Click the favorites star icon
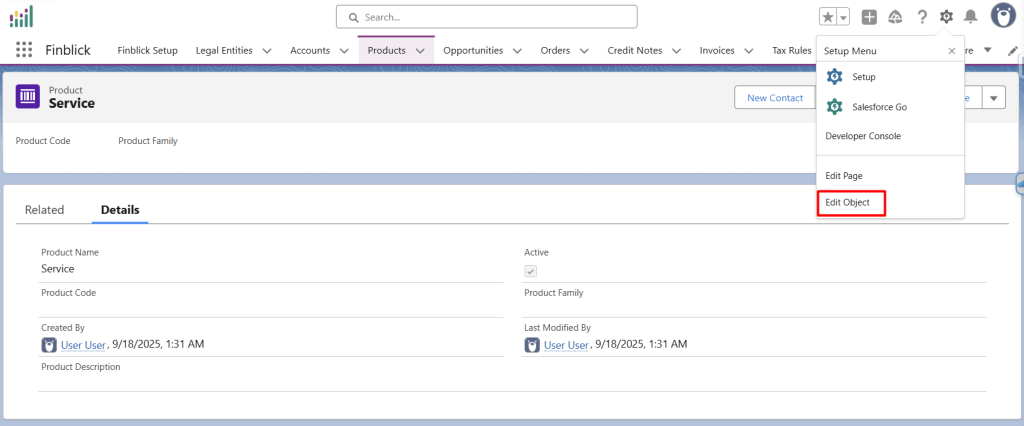 827,17
